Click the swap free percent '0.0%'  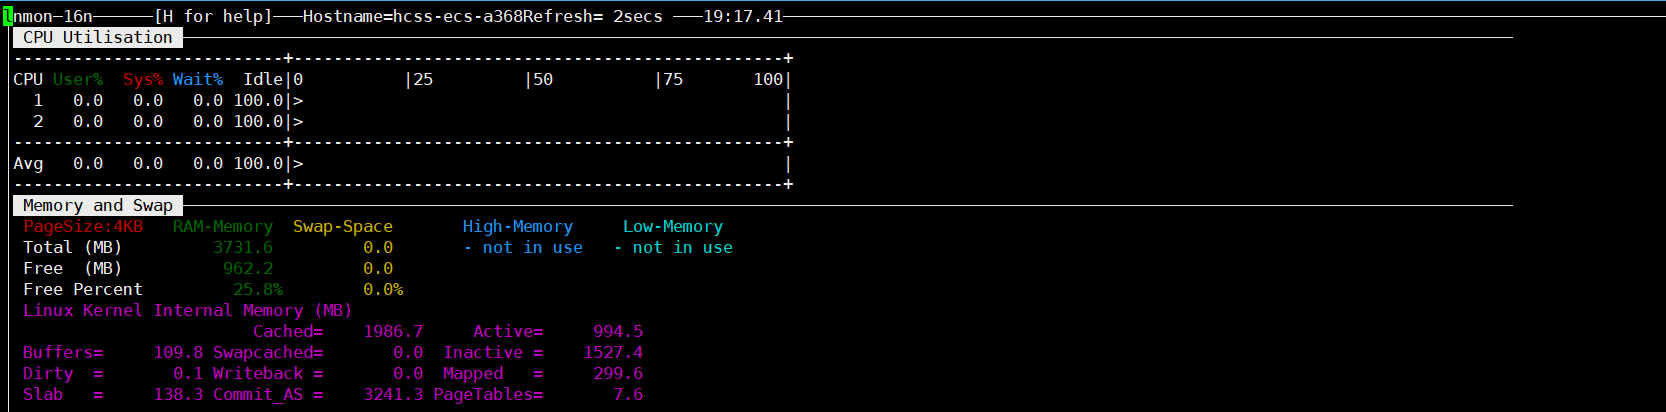[x=383, y=290]
